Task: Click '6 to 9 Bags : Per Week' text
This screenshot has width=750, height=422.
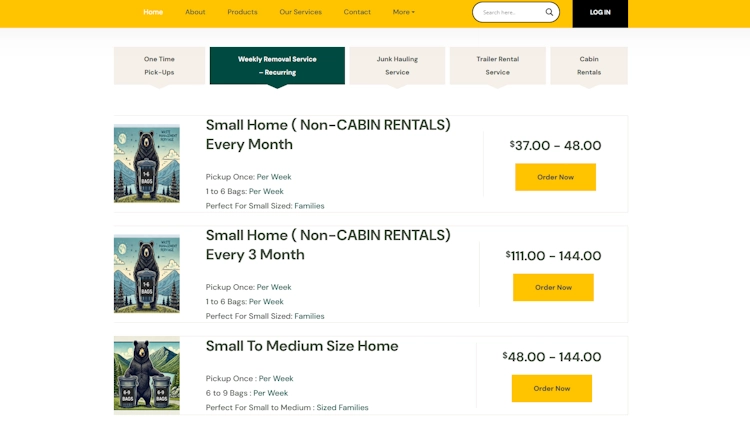Action: click(247, 393)
